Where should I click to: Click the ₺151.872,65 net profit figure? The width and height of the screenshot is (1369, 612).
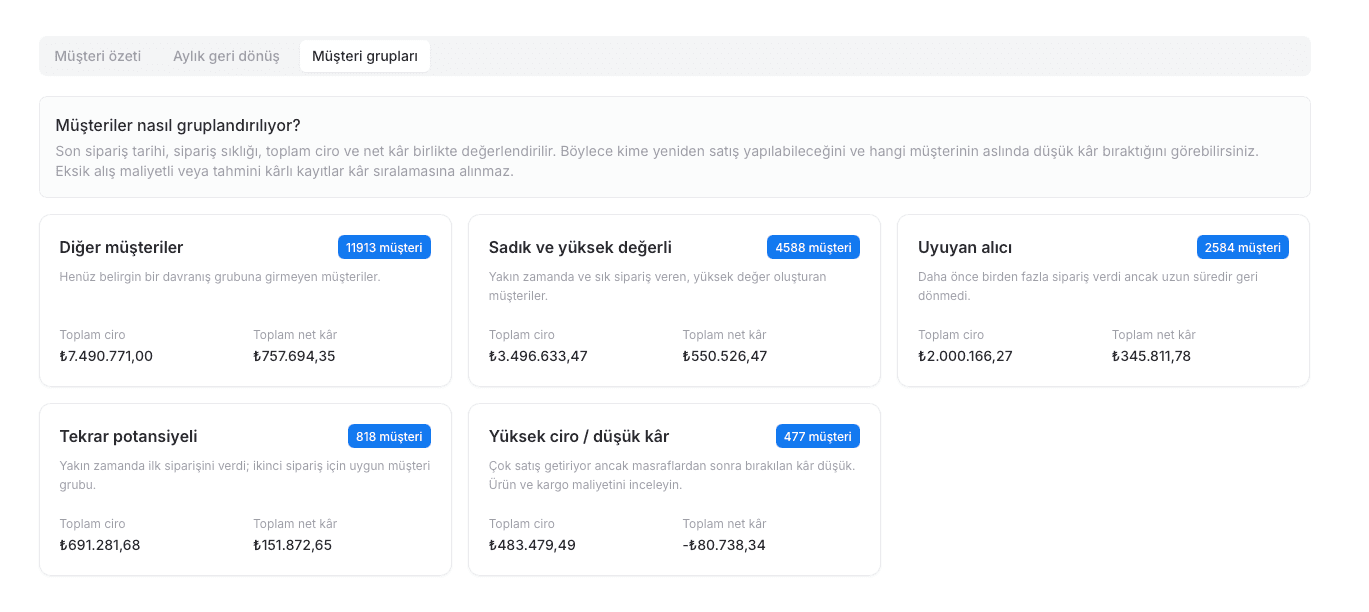pos(292,545)
